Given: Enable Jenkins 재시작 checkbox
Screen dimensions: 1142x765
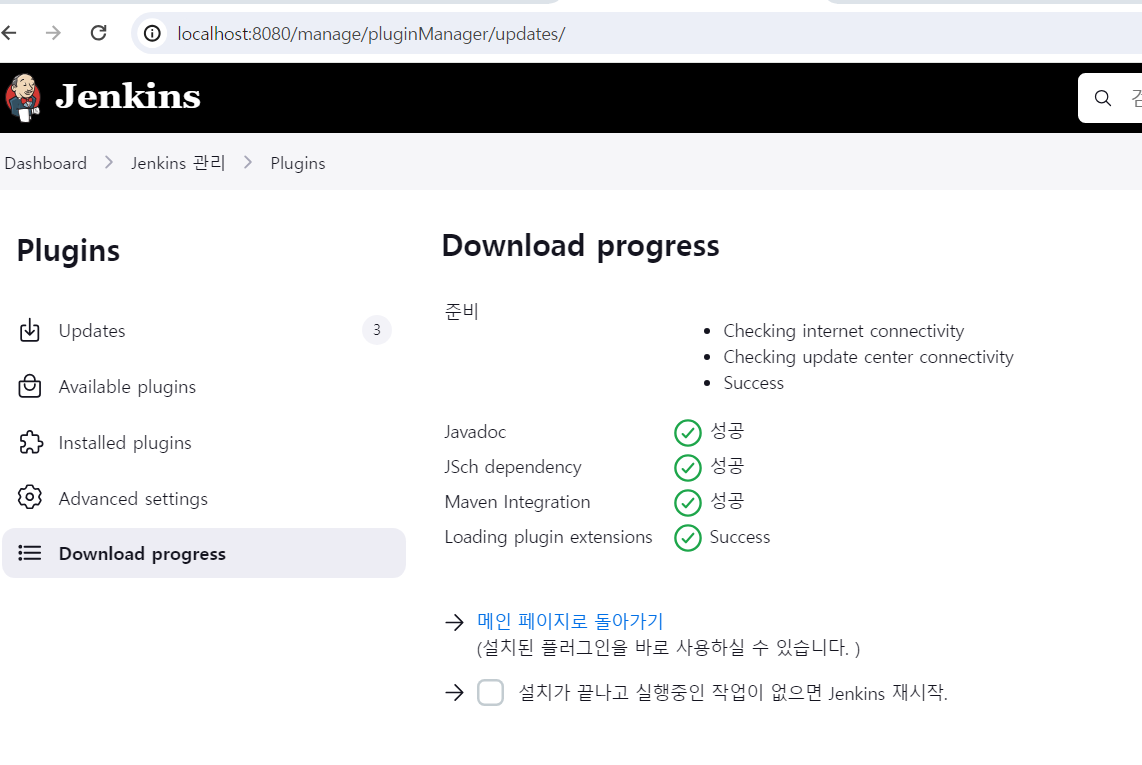Looking at the screenshot, I should point(490,692).
